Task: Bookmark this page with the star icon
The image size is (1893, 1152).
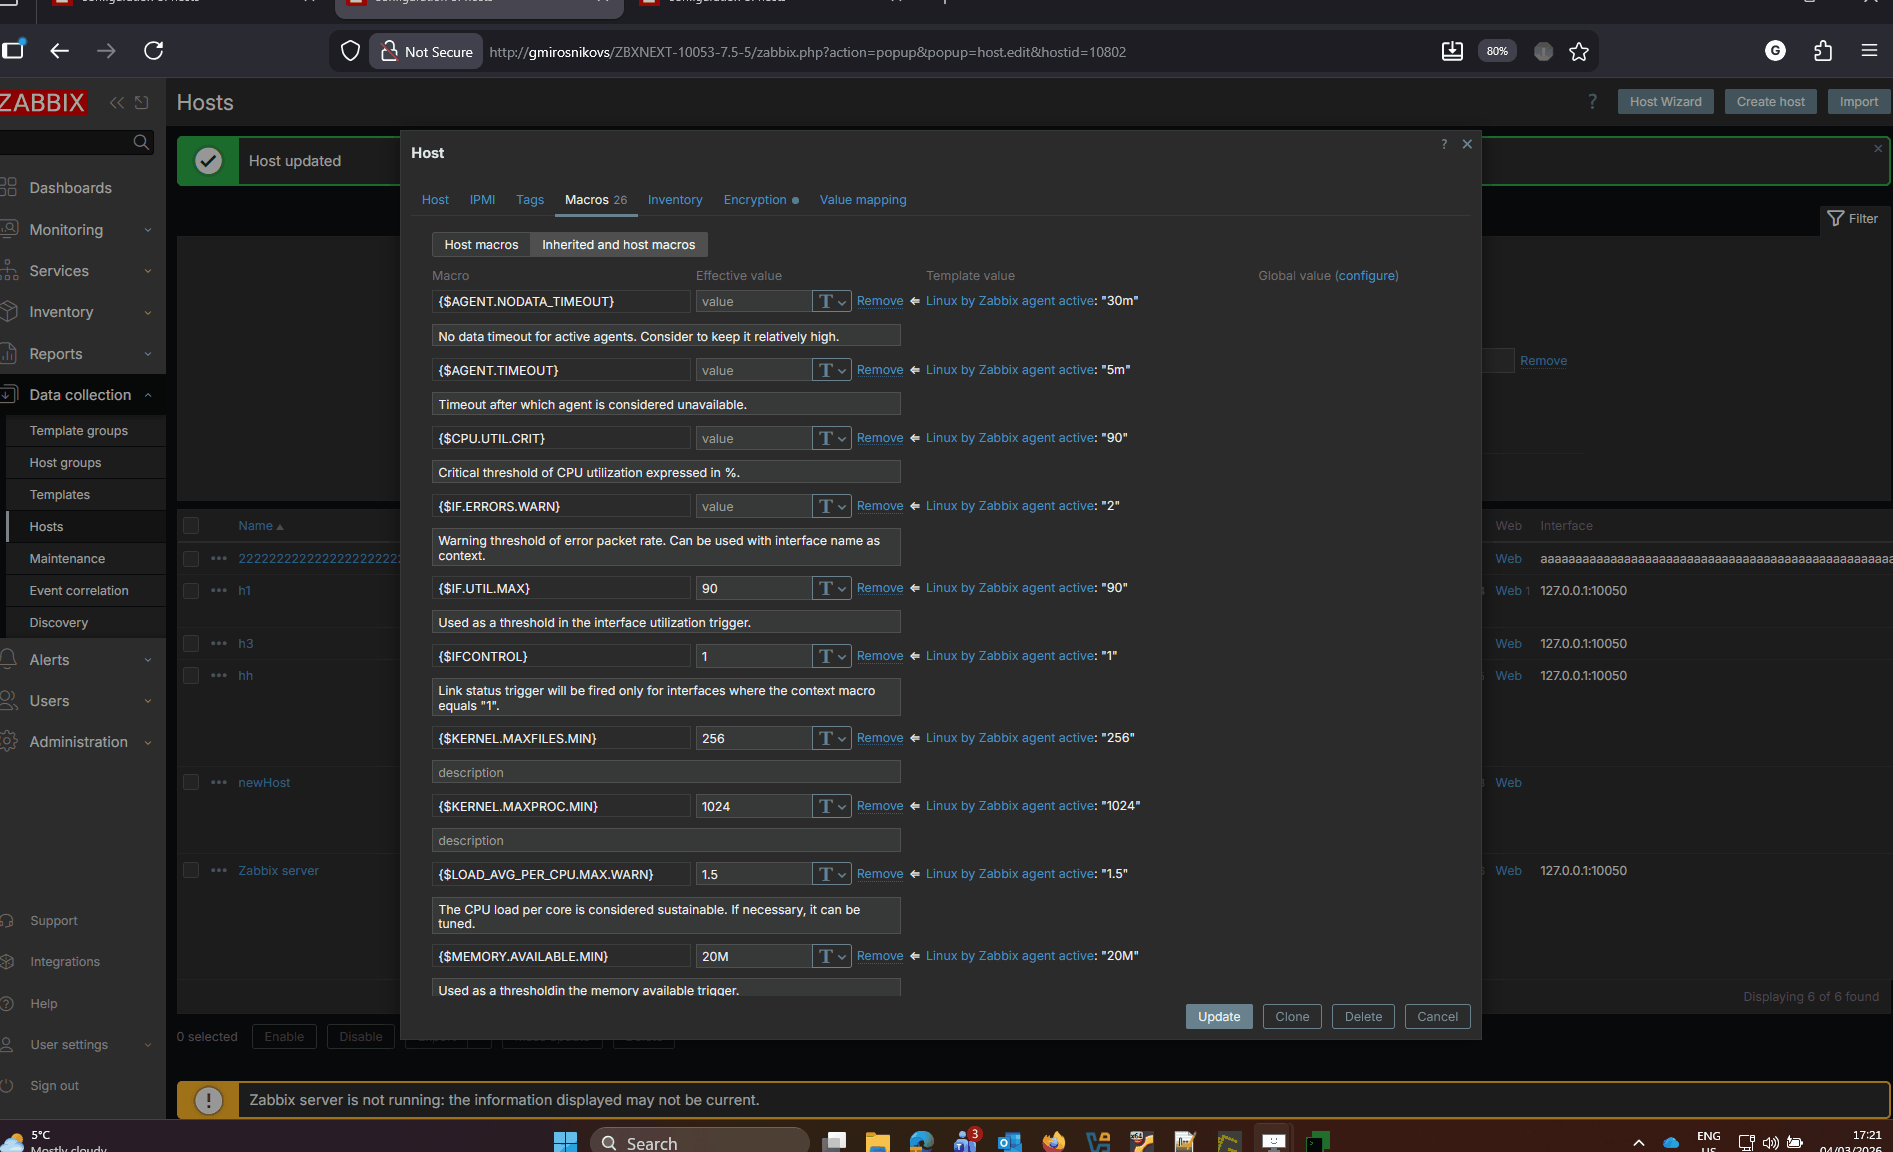Action: [x=1579, y=52]
